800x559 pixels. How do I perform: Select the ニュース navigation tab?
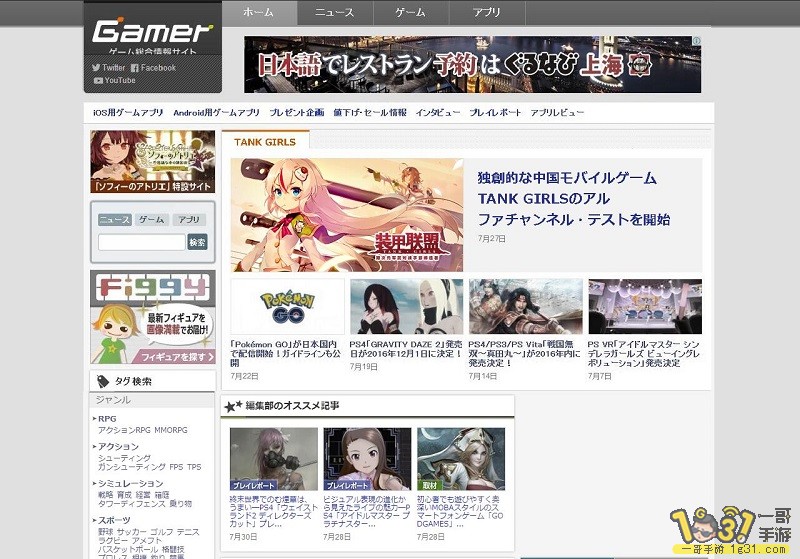[x=335, y=12]
